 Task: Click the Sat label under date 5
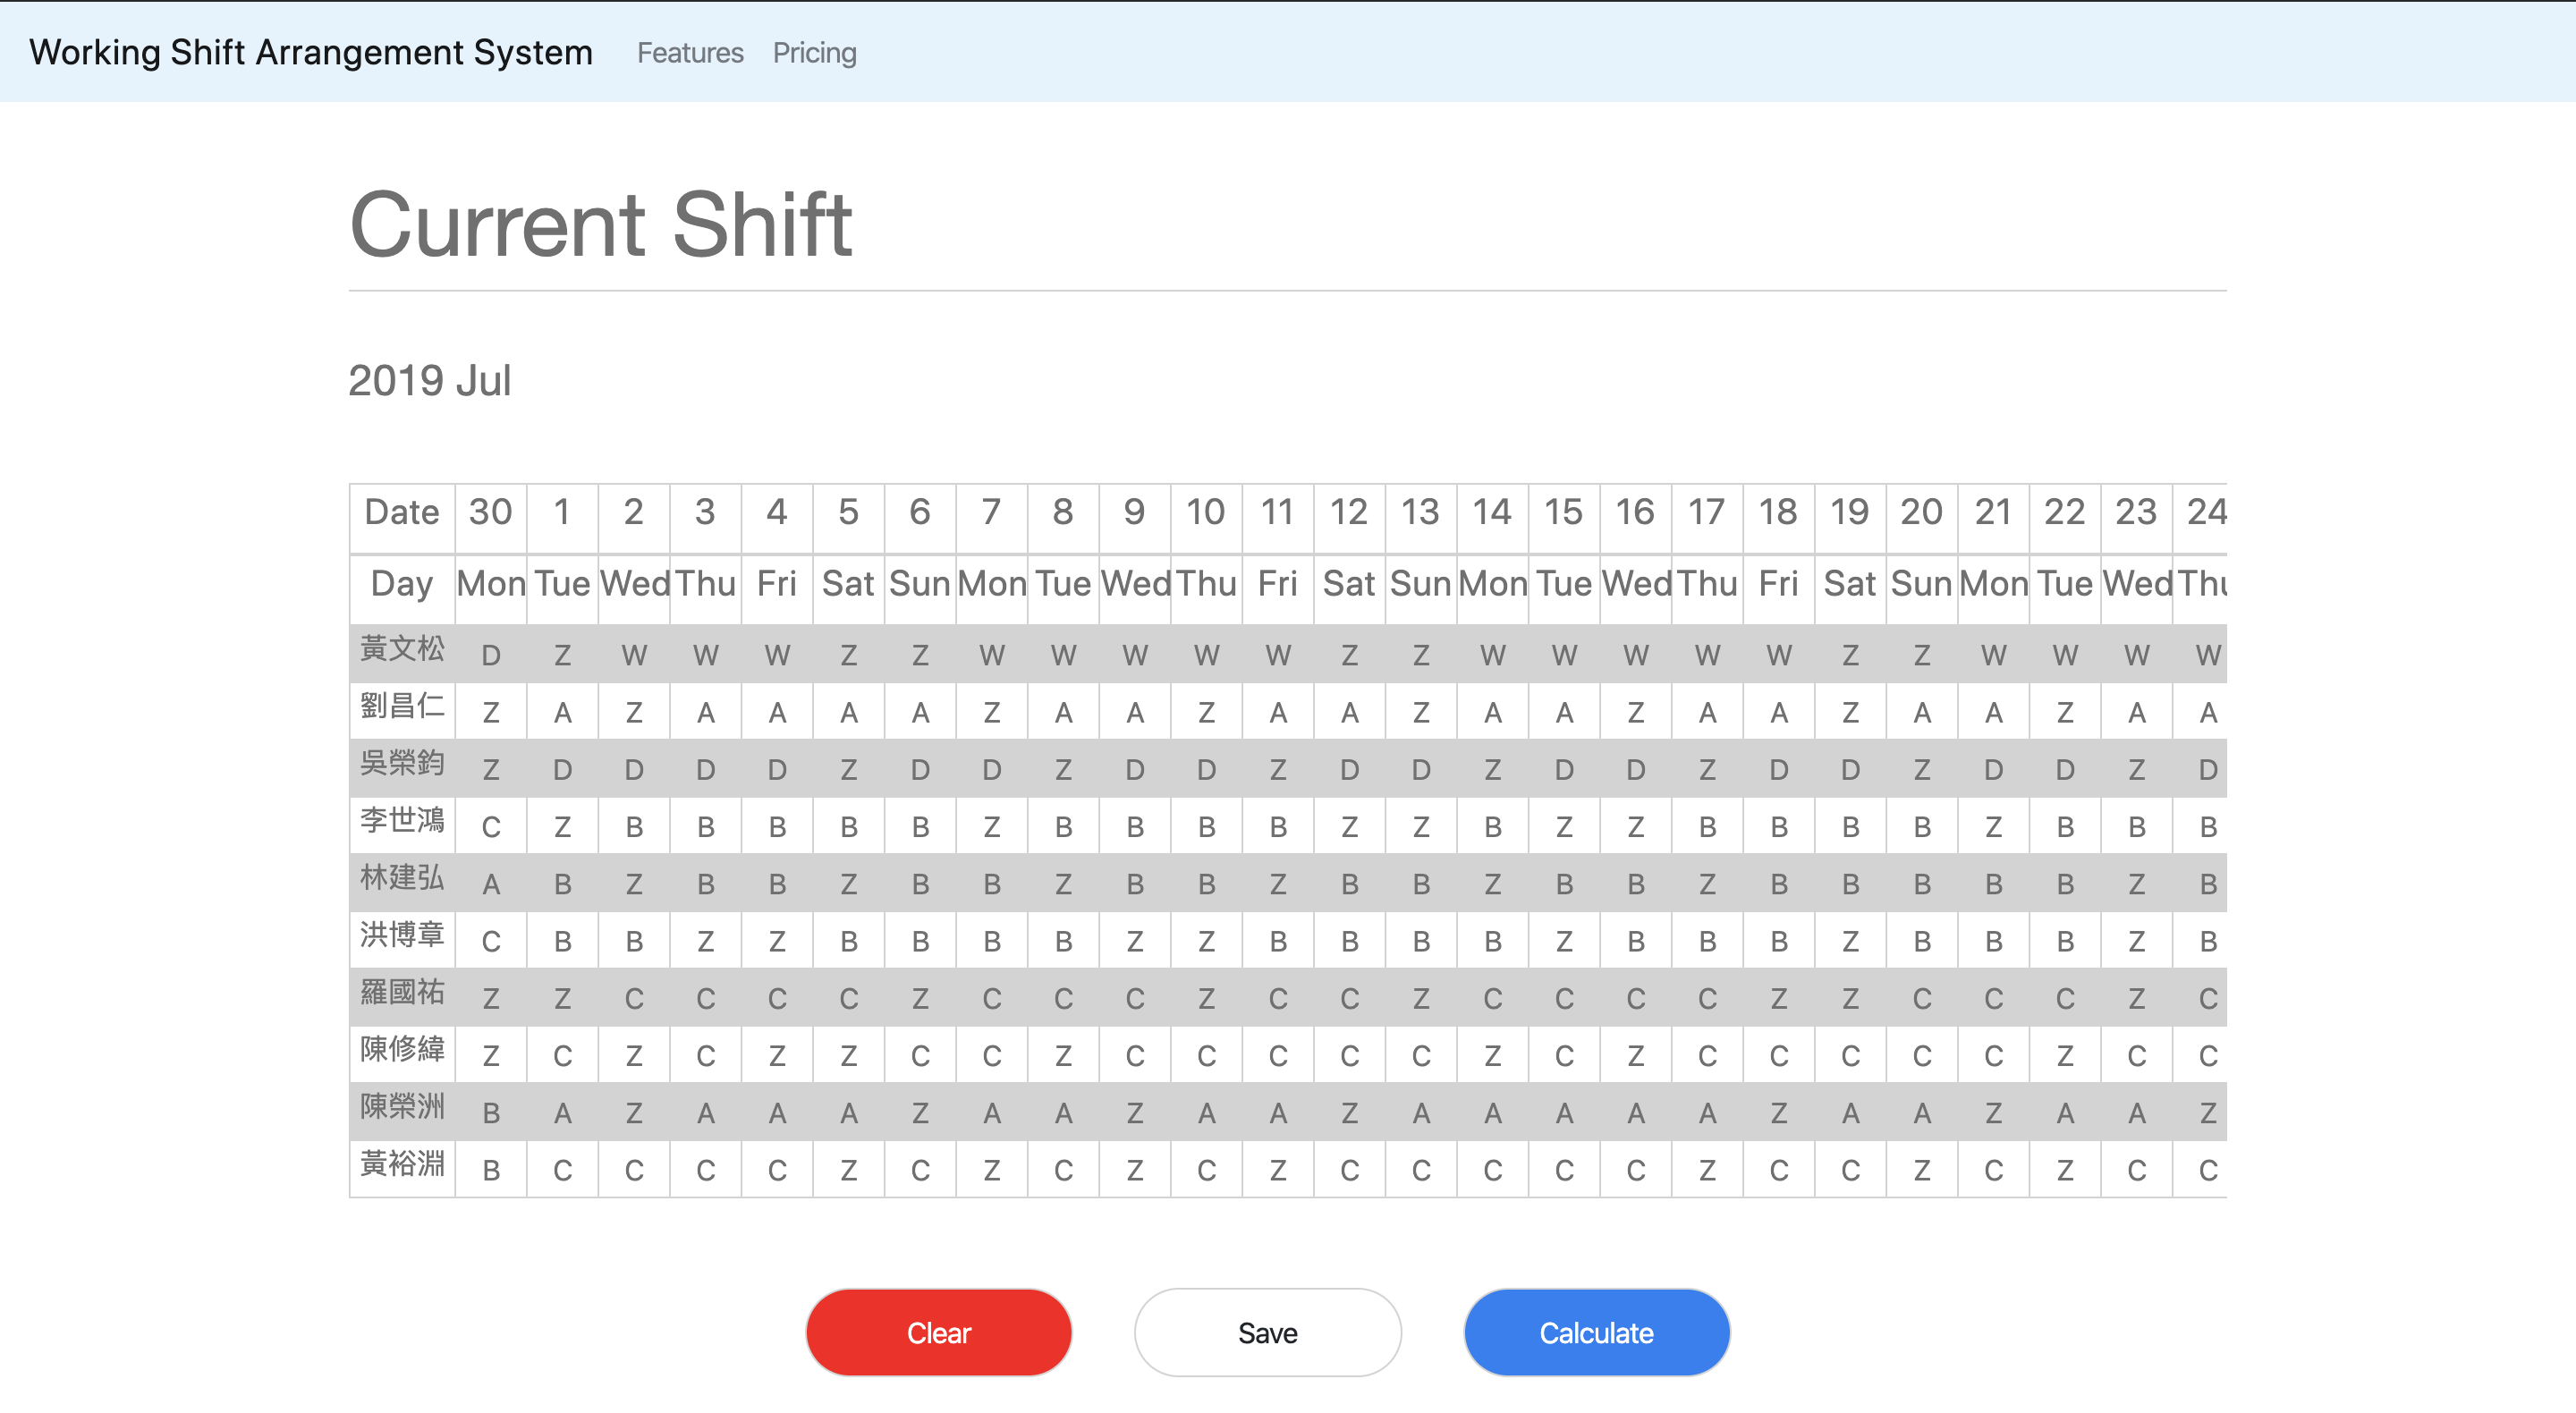(848, 584)
